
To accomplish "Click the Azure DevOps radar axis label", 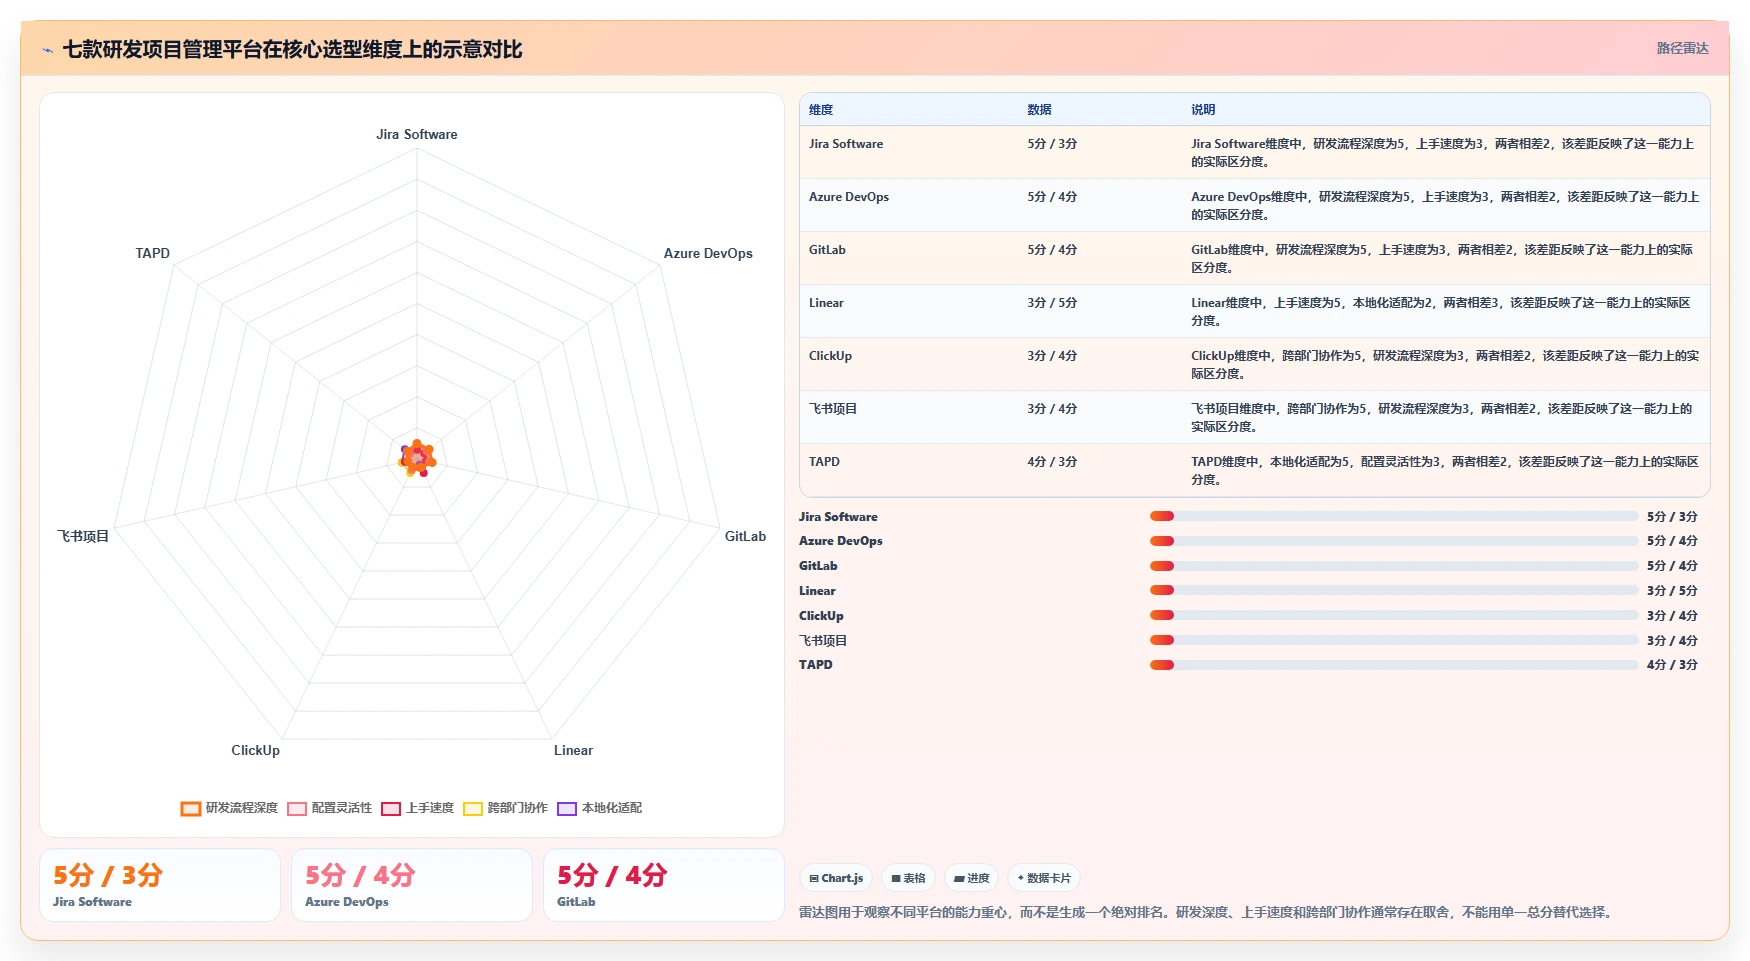I will [708, 253].
